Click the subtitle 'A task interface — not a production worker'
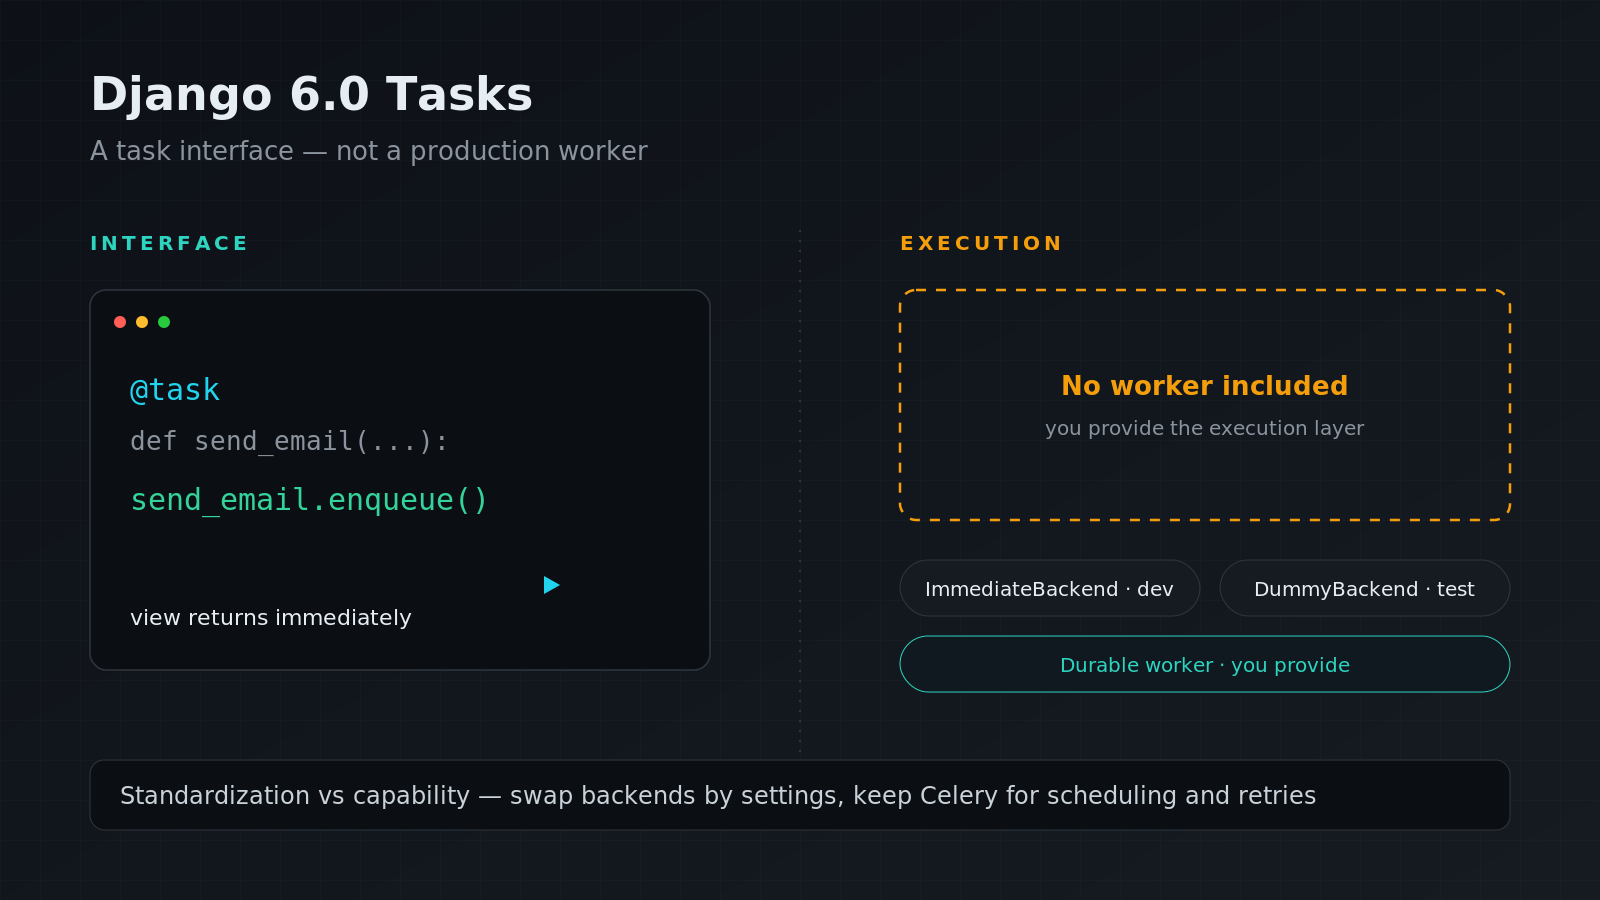 tap(369, 151)
